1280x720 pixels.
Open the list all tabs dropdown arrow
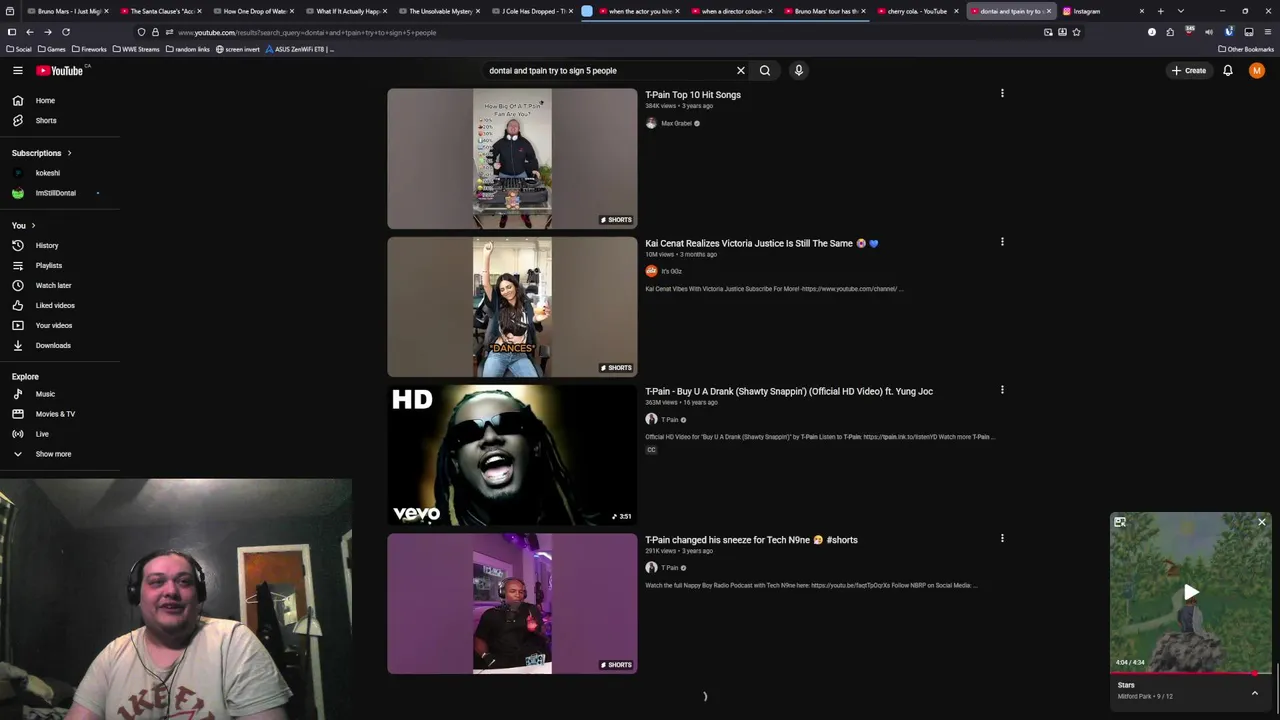pos(1181,11)
